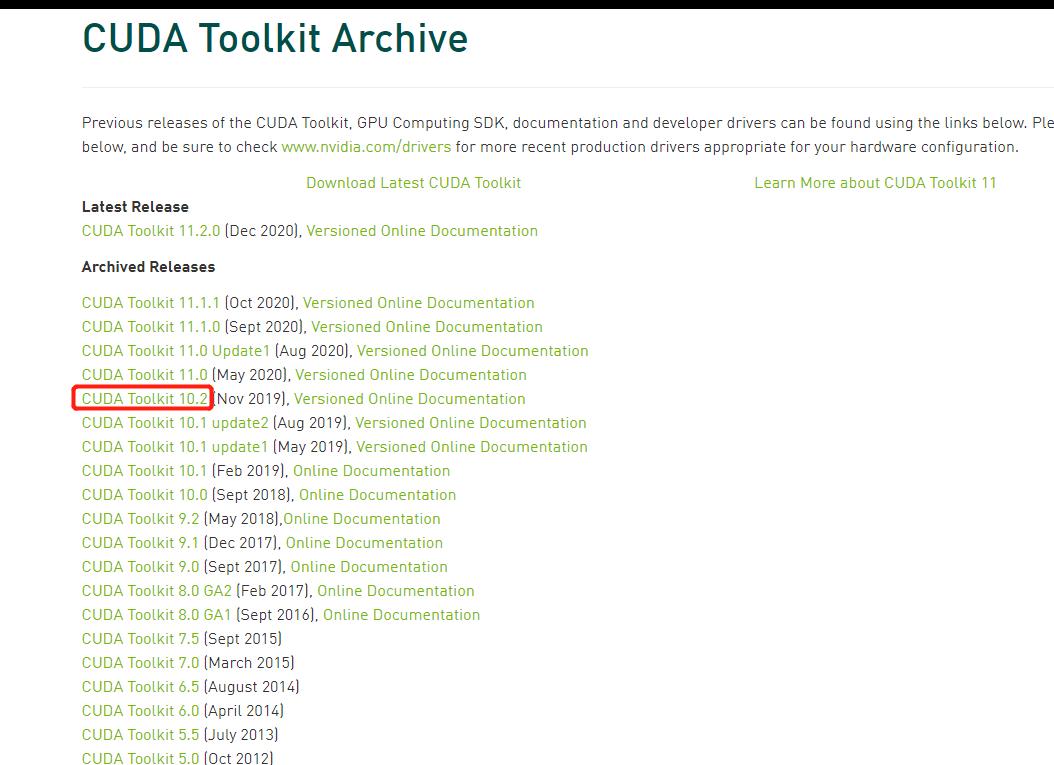This screenshot has width=1054, height=765.
Task: Open CUDA Toolkit 8.0 GA2 link
Action: (157, 592)
